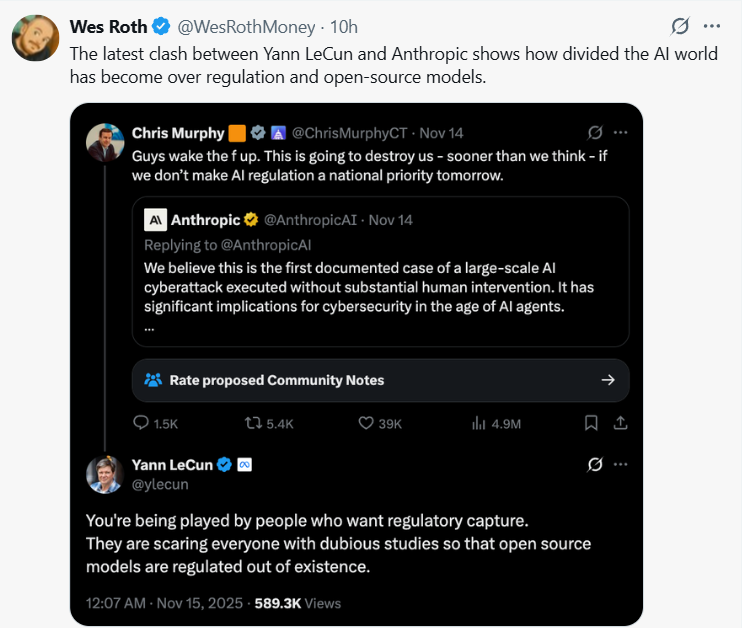Bookmark Chris Murphy's tweet
744x628 pixels.
592,423
